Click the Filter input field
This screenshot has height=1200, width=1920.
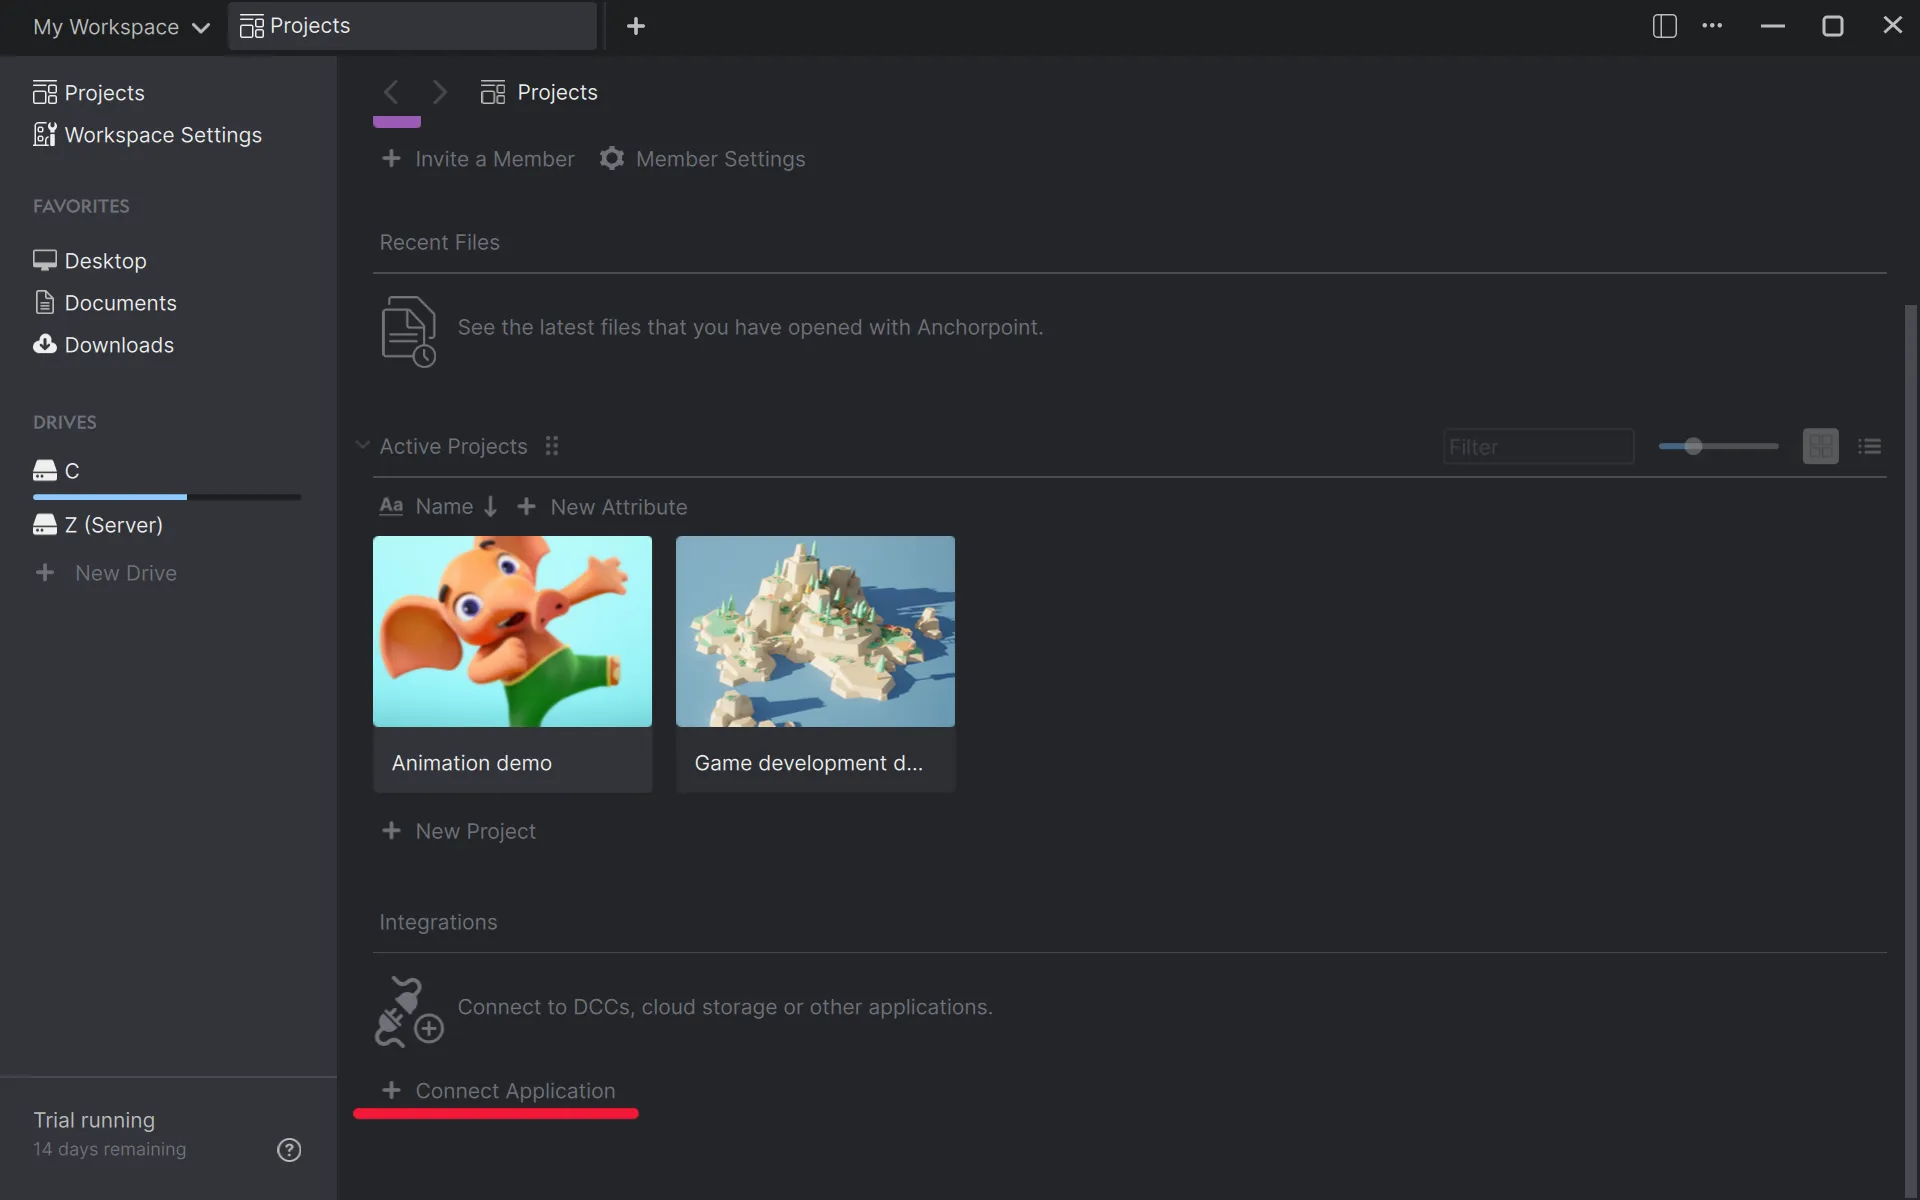coord(1537,447)
